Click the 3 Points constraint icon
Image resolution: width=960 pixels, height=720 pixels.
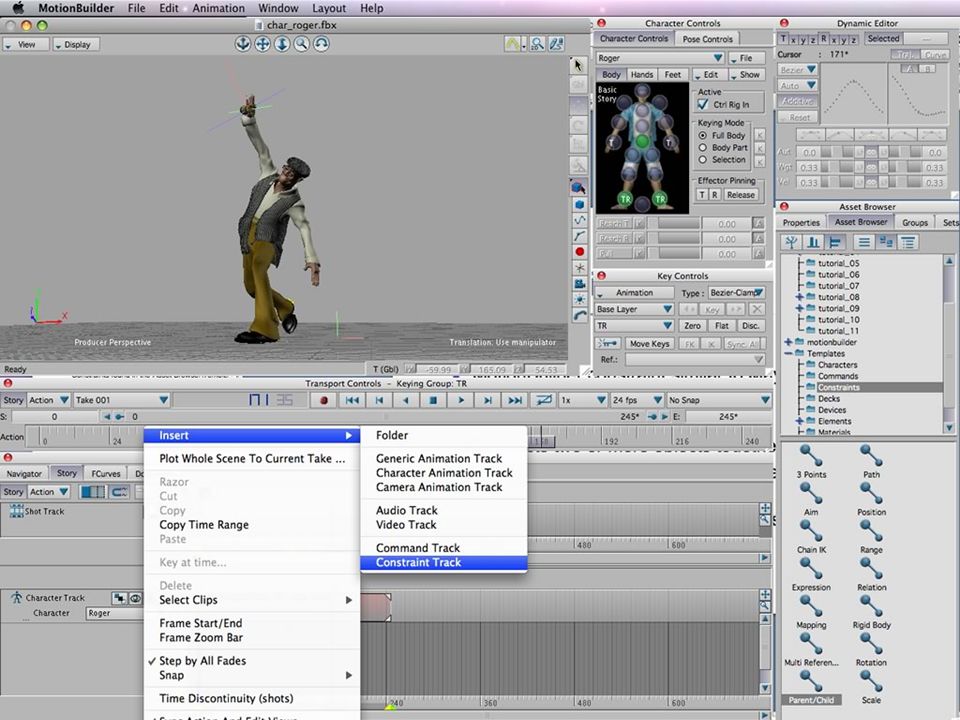coord(811,456)
